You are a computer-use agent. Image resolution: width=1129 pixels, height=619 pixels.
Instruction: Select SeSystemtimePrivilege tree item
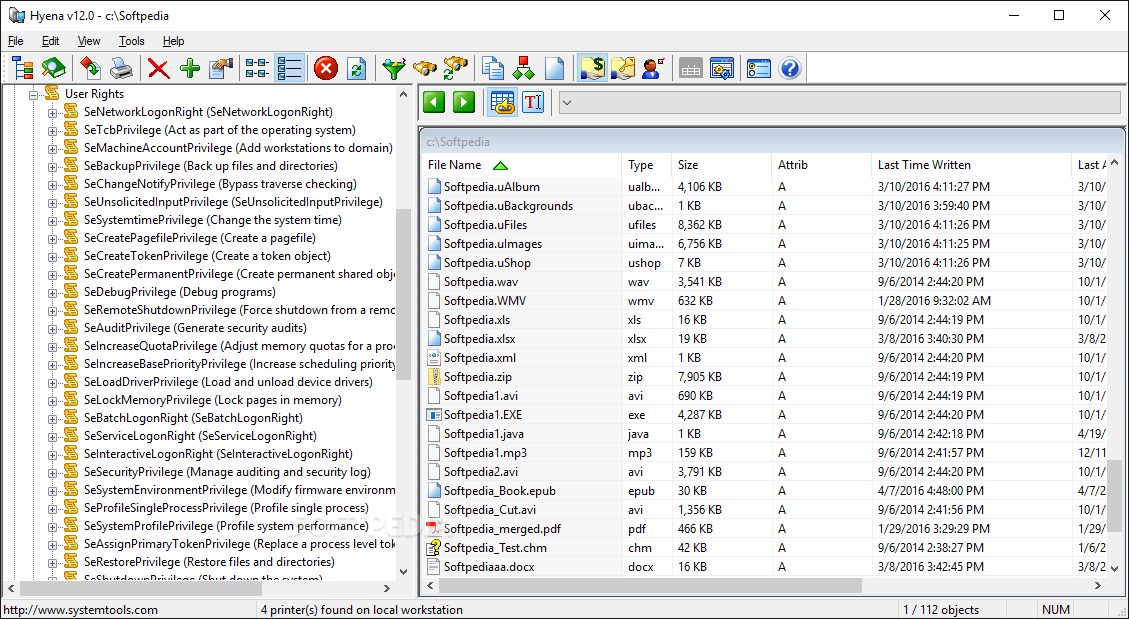point(212,220)
